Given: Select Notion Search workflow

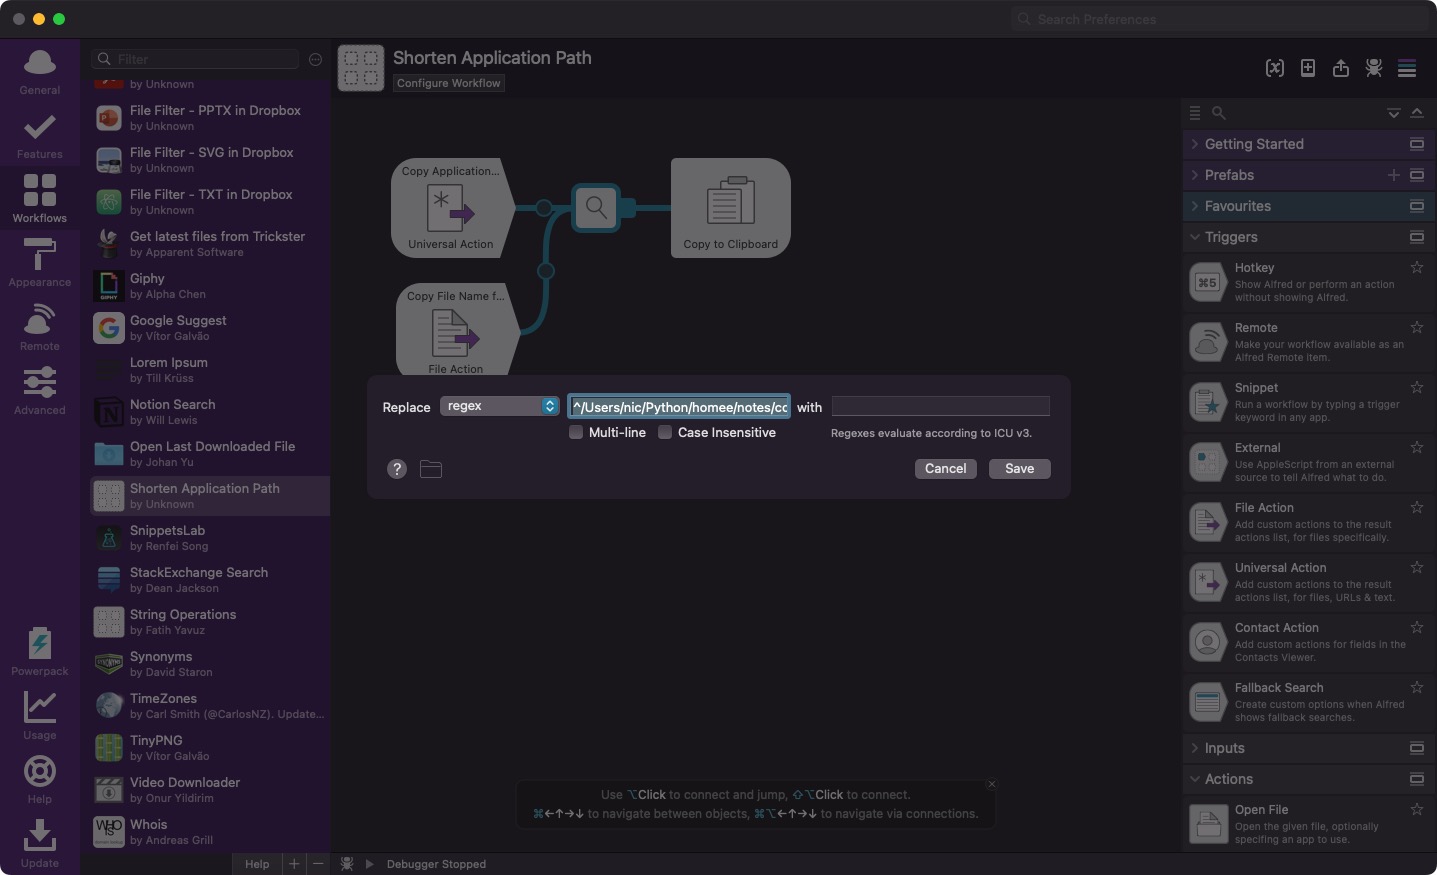Looking at the screenshot, I should (210, 412).
